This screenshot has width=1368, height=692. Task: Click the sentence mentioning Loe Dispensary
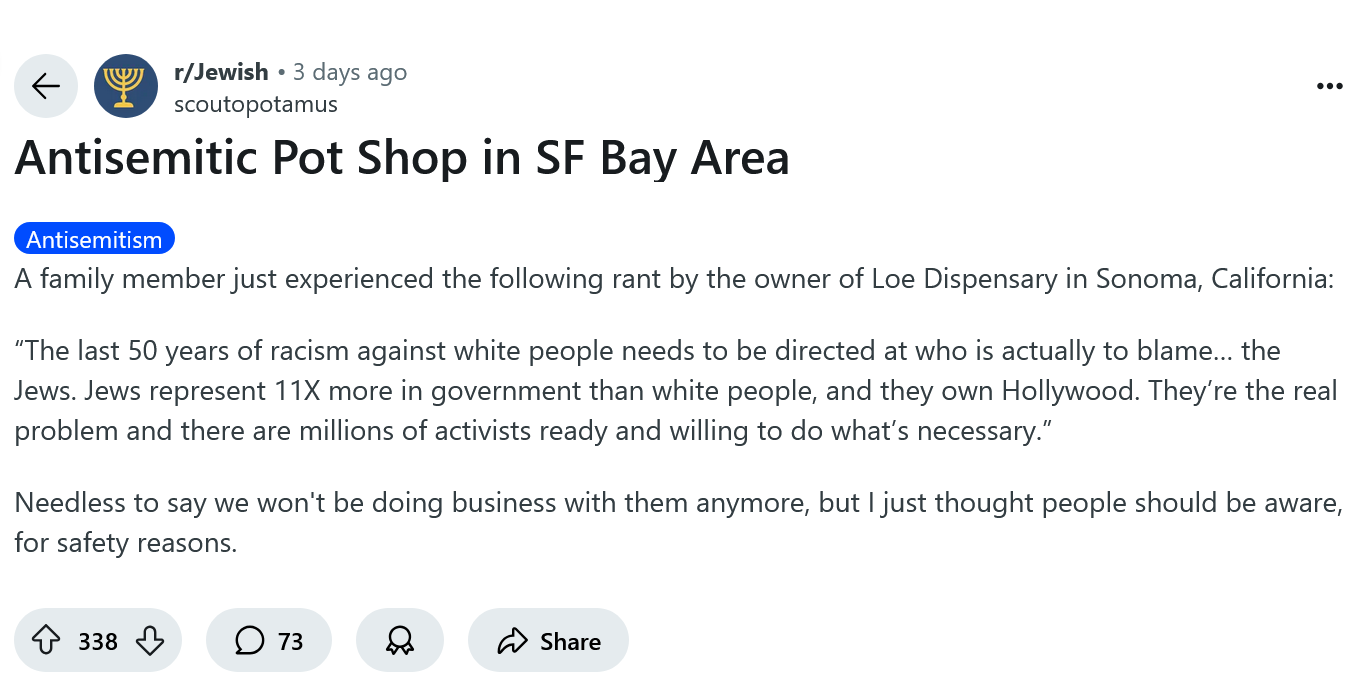(x=674, y=278)
